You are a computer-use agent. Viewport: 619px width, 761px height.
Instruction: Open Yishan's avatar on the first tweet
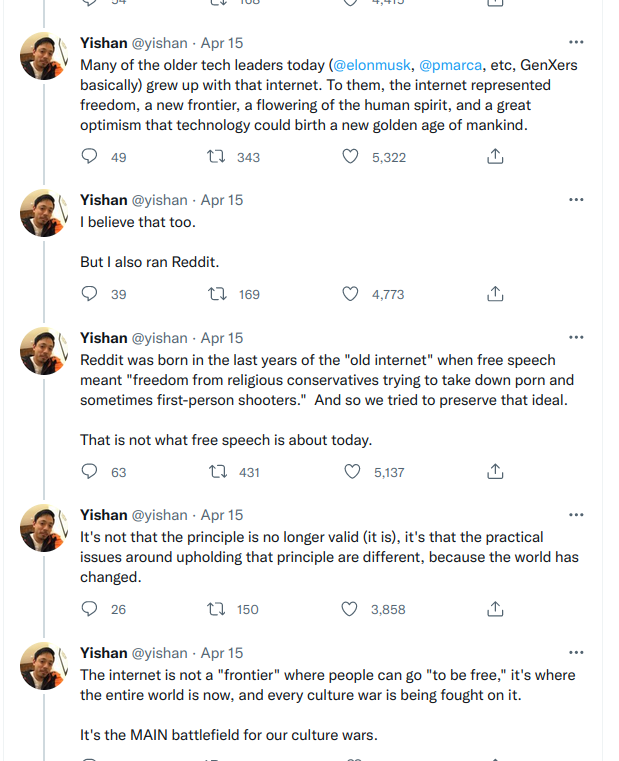coord(44,56)
